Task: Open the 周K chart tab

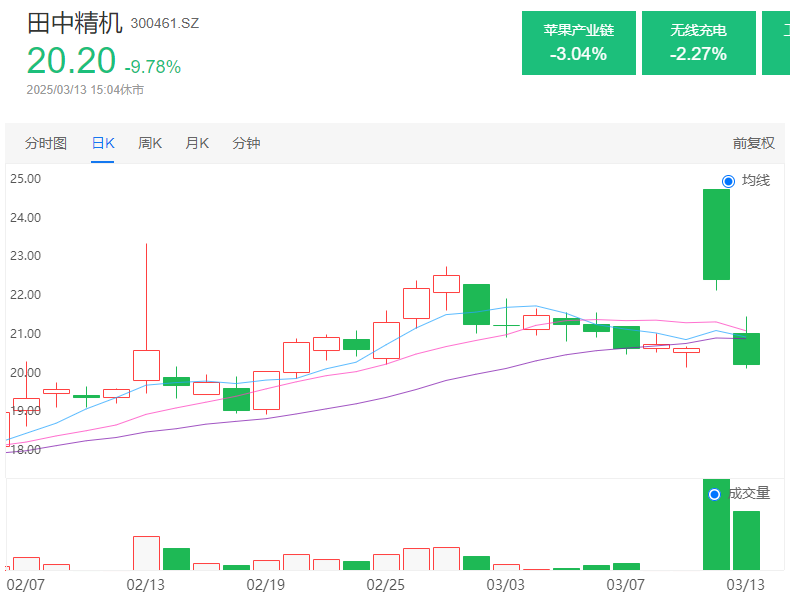Action: pyautogui.click(x=150, y=143)
